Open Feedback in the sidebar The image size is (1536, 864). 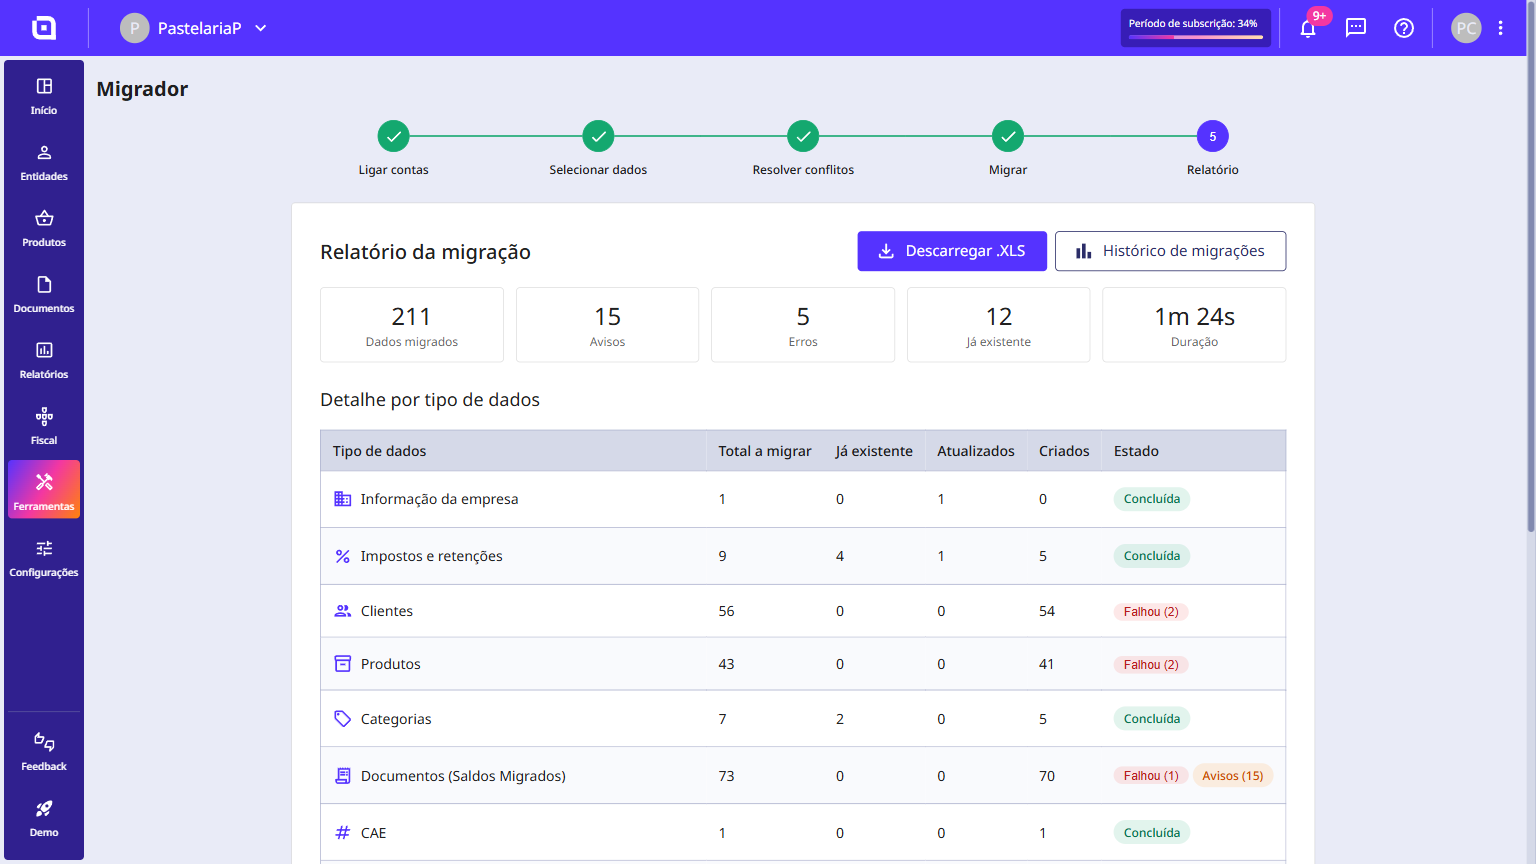[x=44, y=753]
